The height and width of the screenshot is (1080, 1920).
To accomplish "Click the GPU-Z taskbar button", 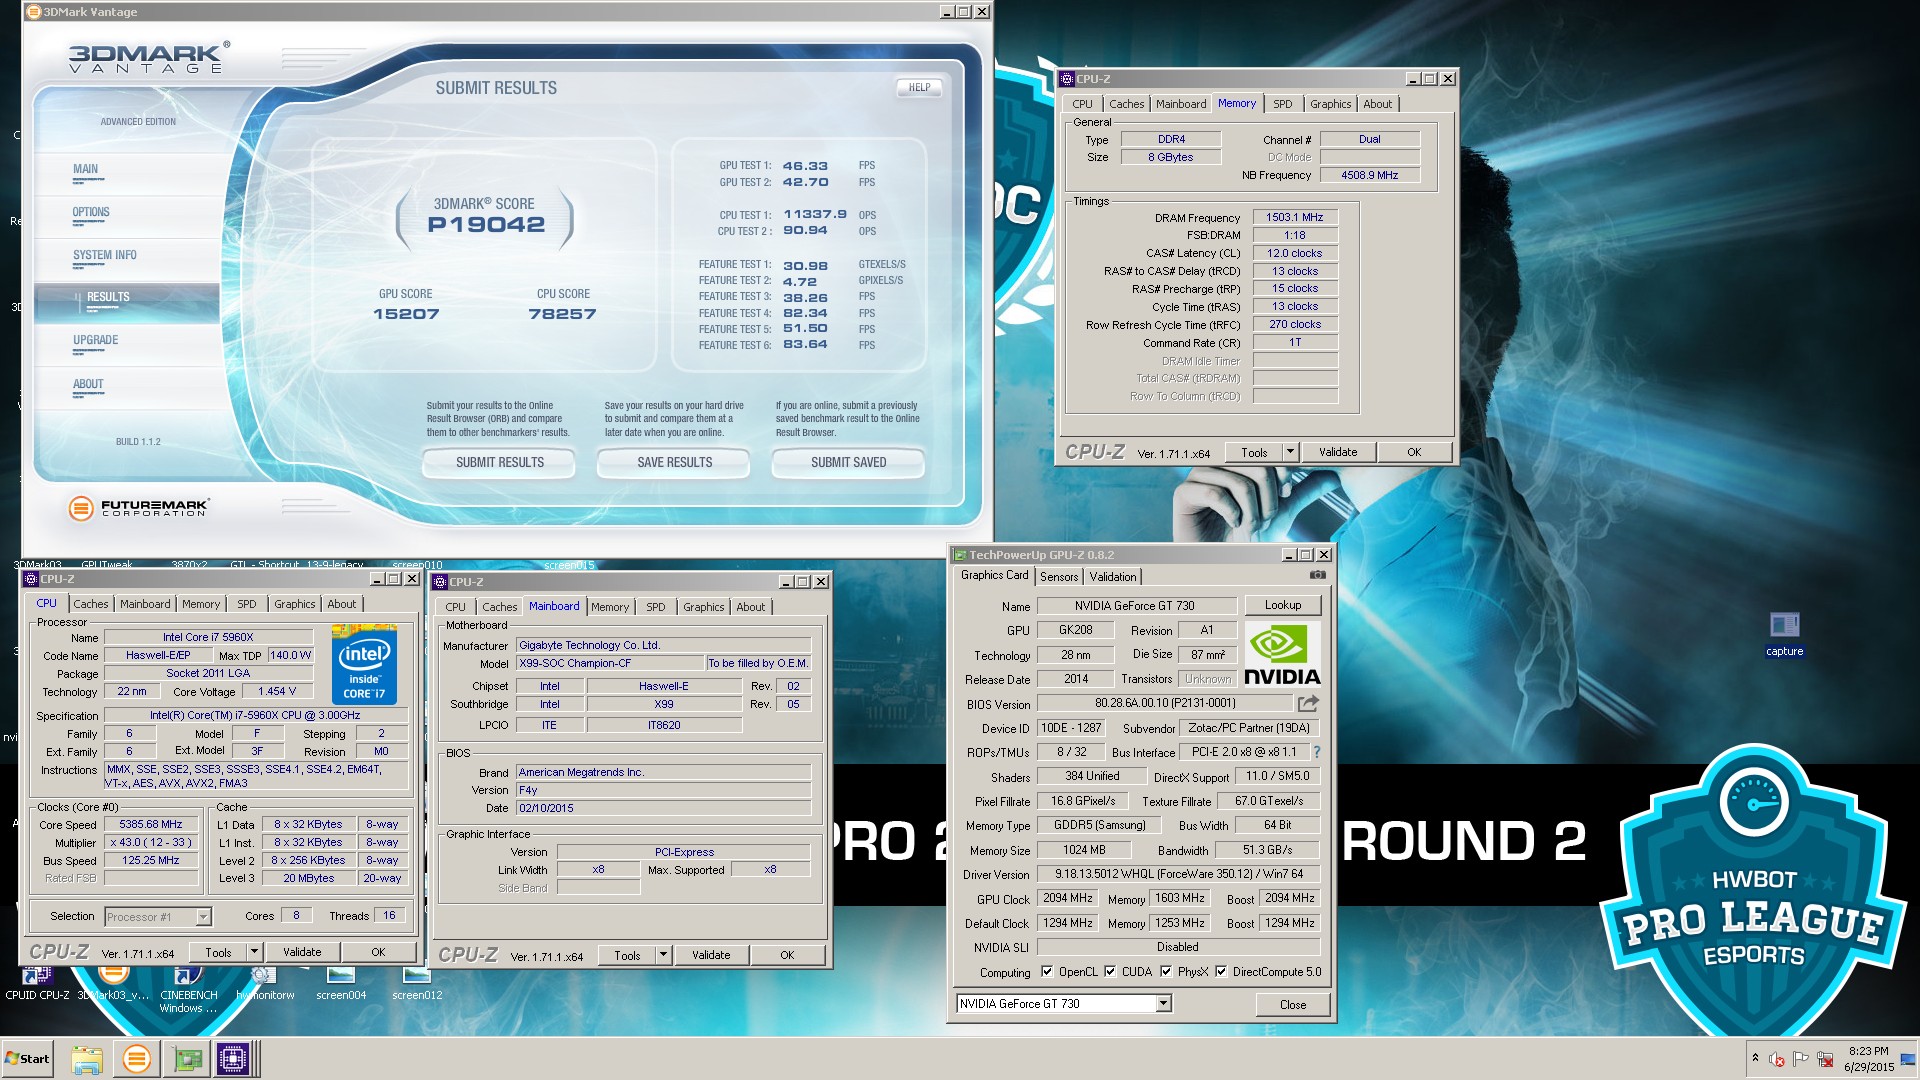I will (187, 1059).
